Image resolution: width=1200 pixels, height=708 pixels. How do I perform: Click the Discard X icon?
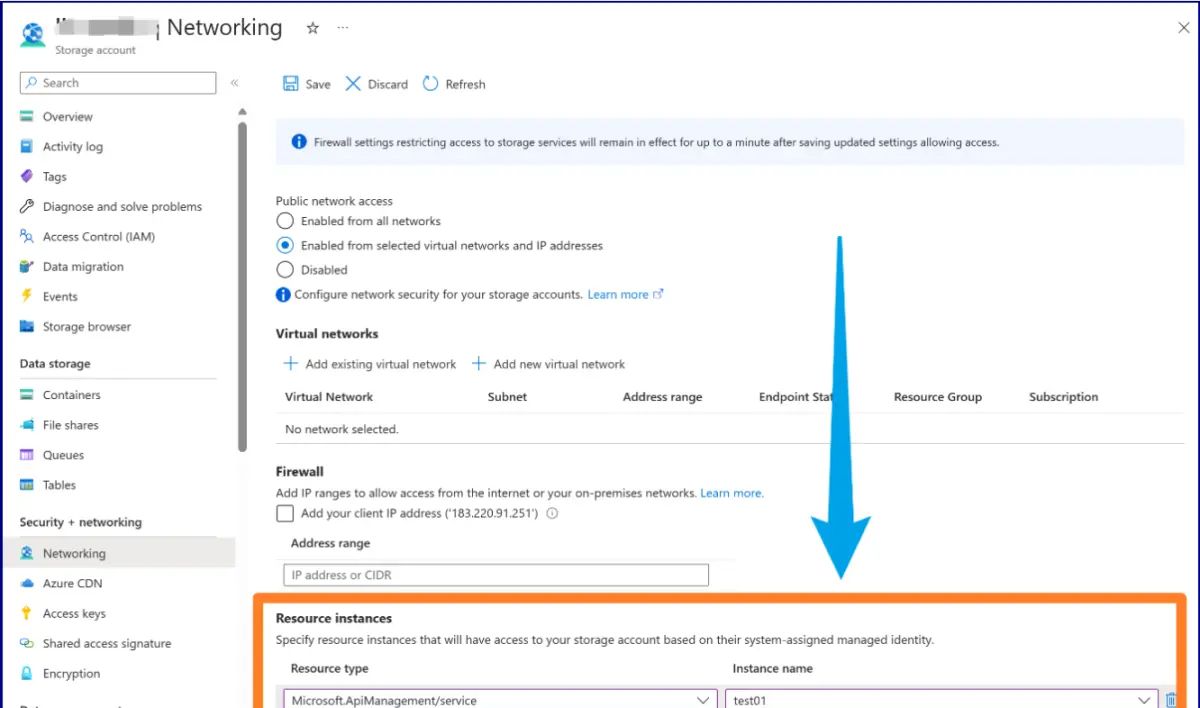[x=353, y=84]
